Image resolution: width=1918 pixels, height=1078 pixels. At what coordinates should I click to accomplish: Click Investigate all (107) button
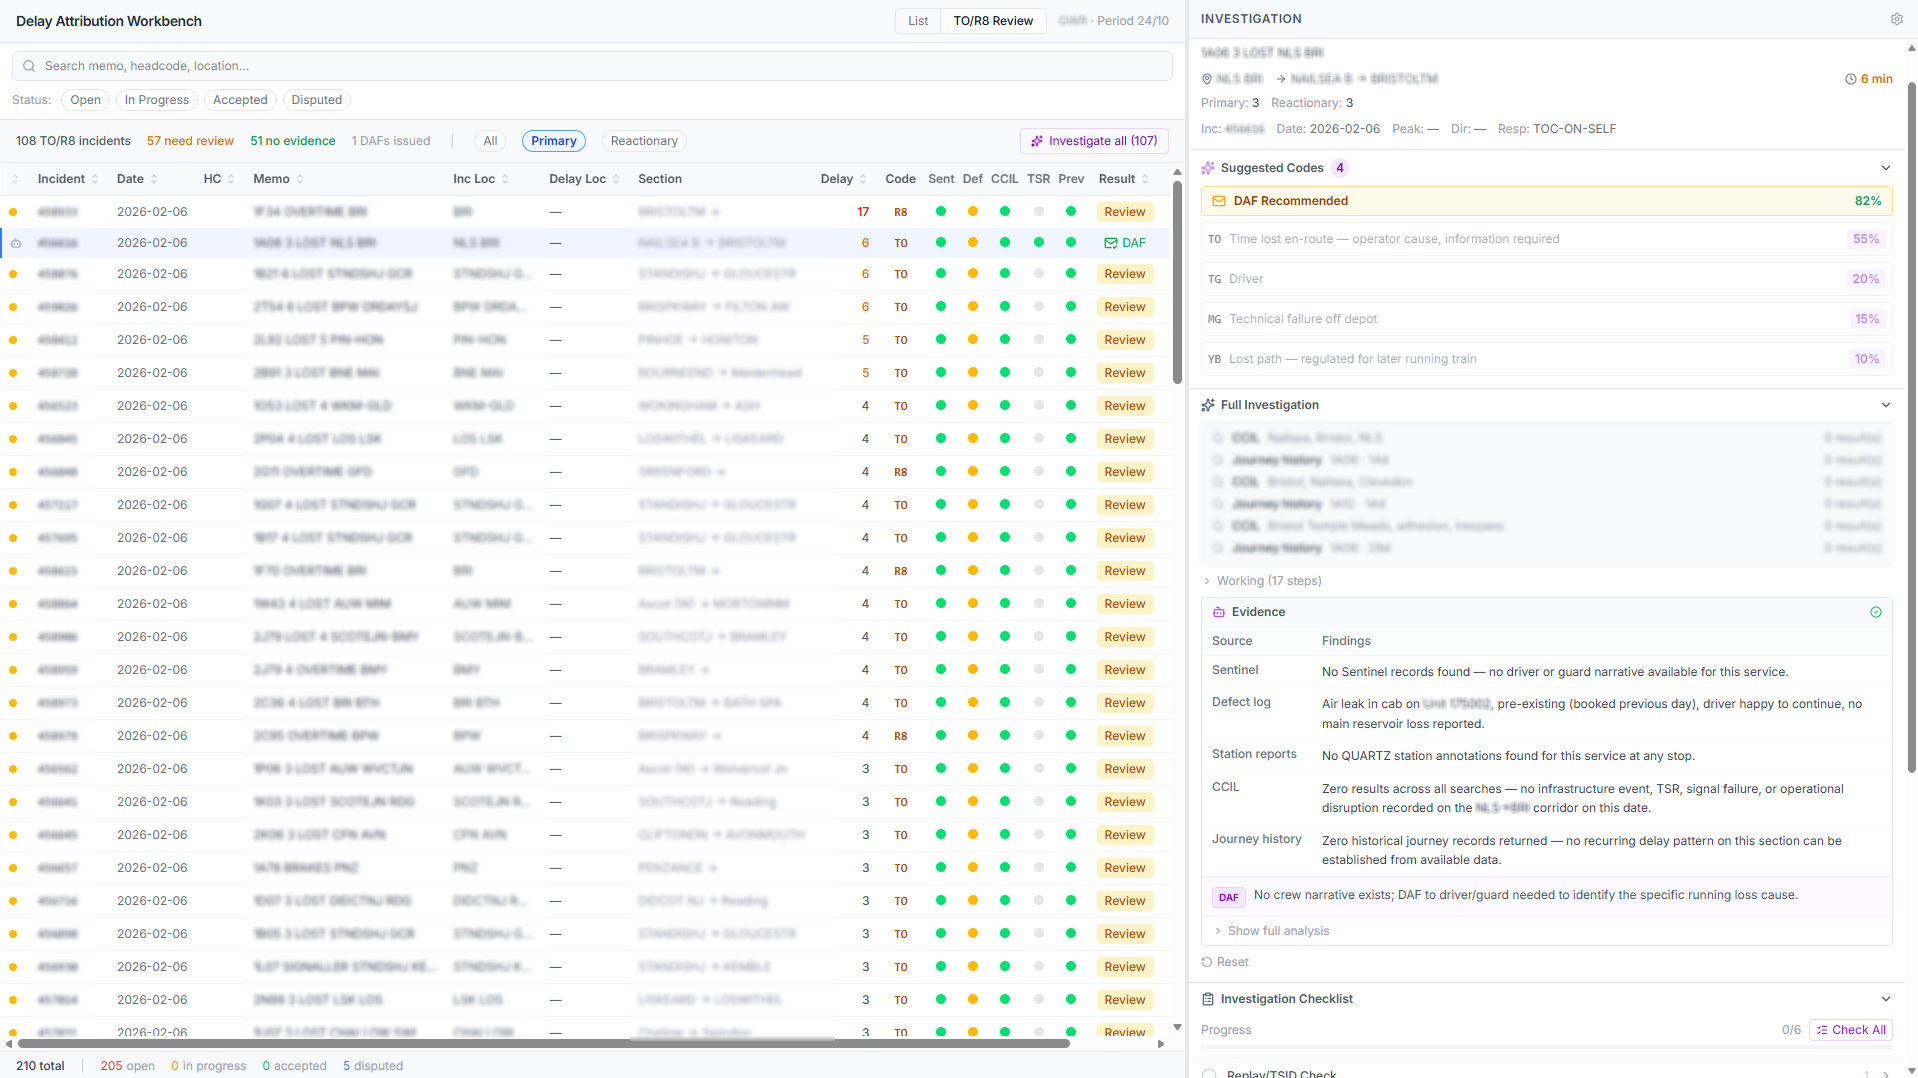coord(1094,141)
